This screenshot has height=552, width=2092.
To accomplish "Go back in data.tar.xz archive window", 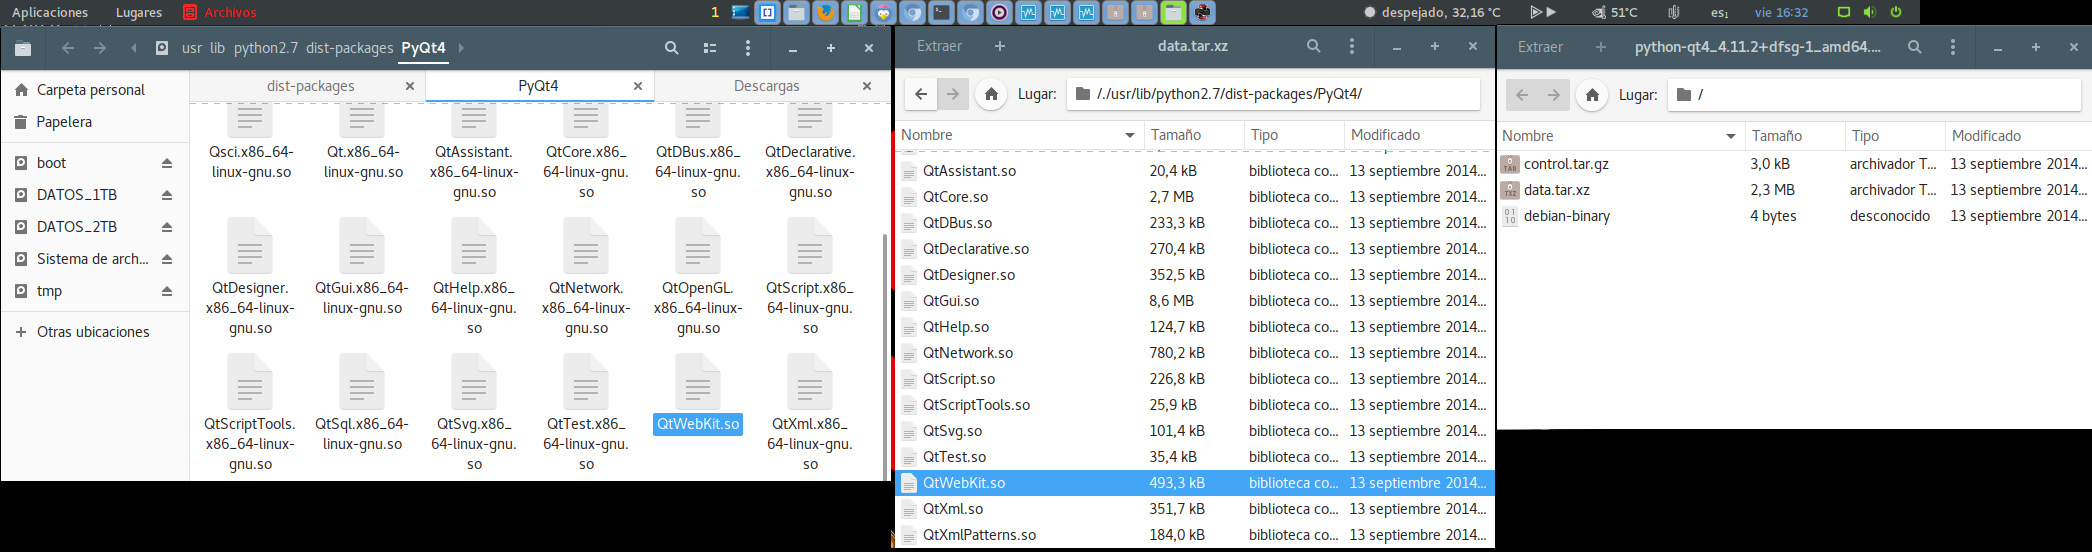I will 921,94.
